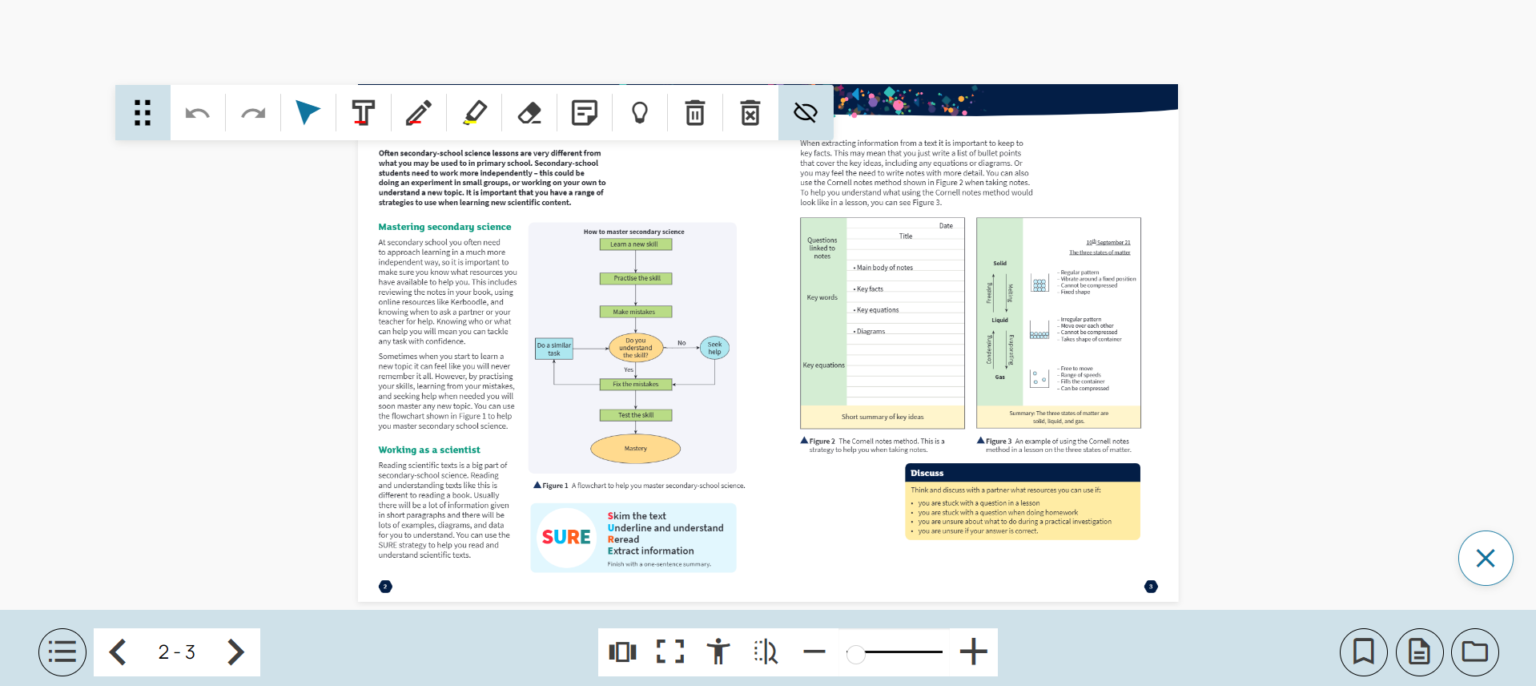
Task: Click the page number field showing 2-3
Action: click(x=176, y=651)
